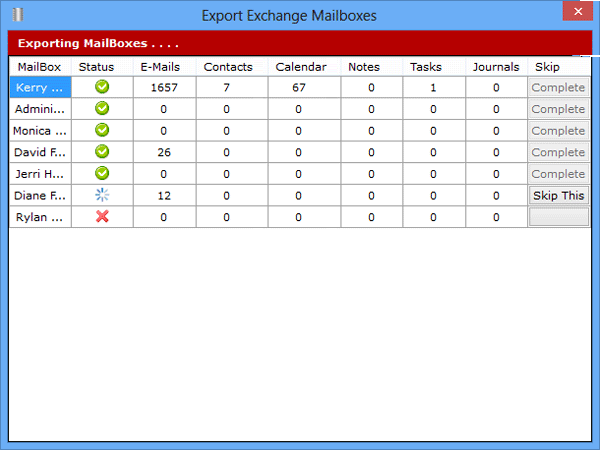
Task: Click the green check status for Kerry
Action: (102, 87)
